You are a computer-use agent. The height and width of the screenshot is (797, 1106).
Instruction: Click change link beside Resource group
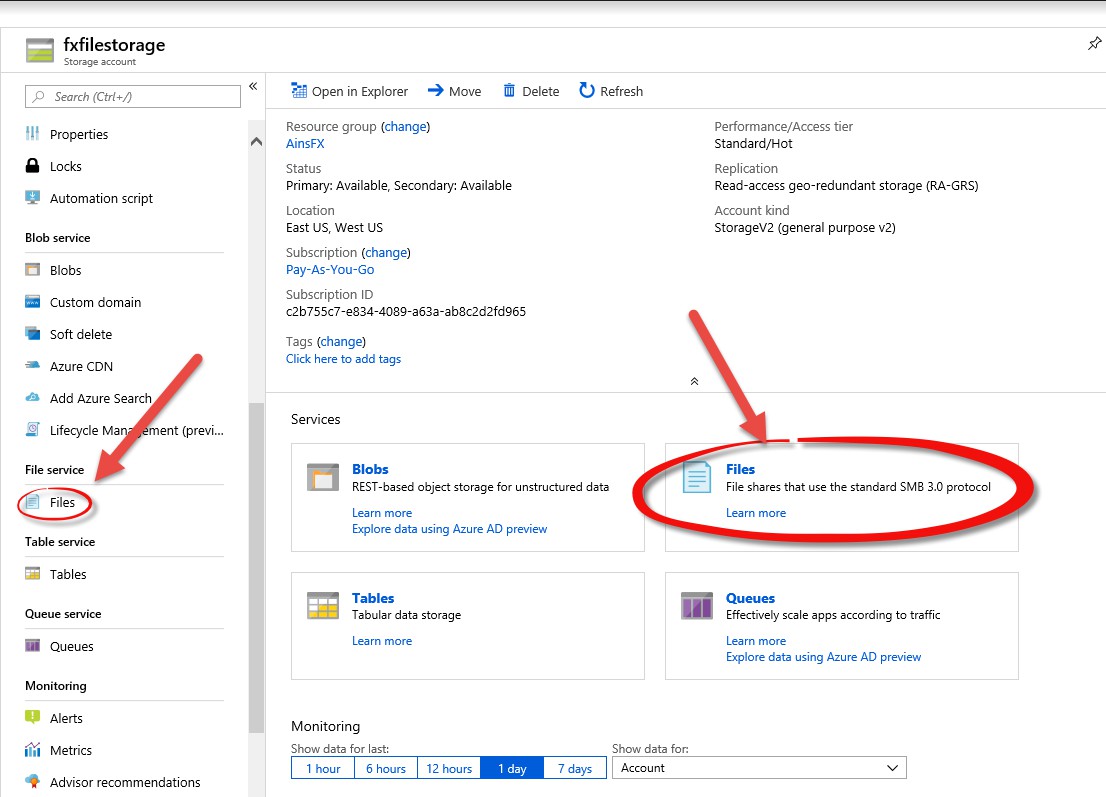pos(405,126)
